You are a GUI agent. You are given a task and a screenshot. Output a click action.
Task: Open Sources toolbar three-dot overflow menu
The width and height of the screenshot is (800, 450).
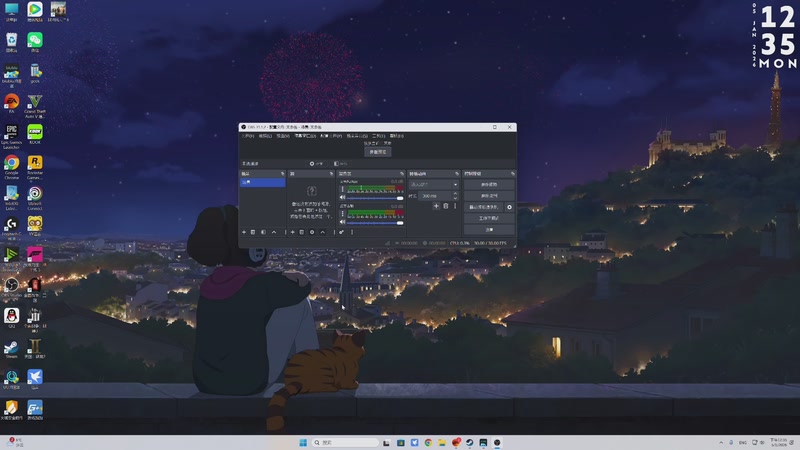coord(334,232)
